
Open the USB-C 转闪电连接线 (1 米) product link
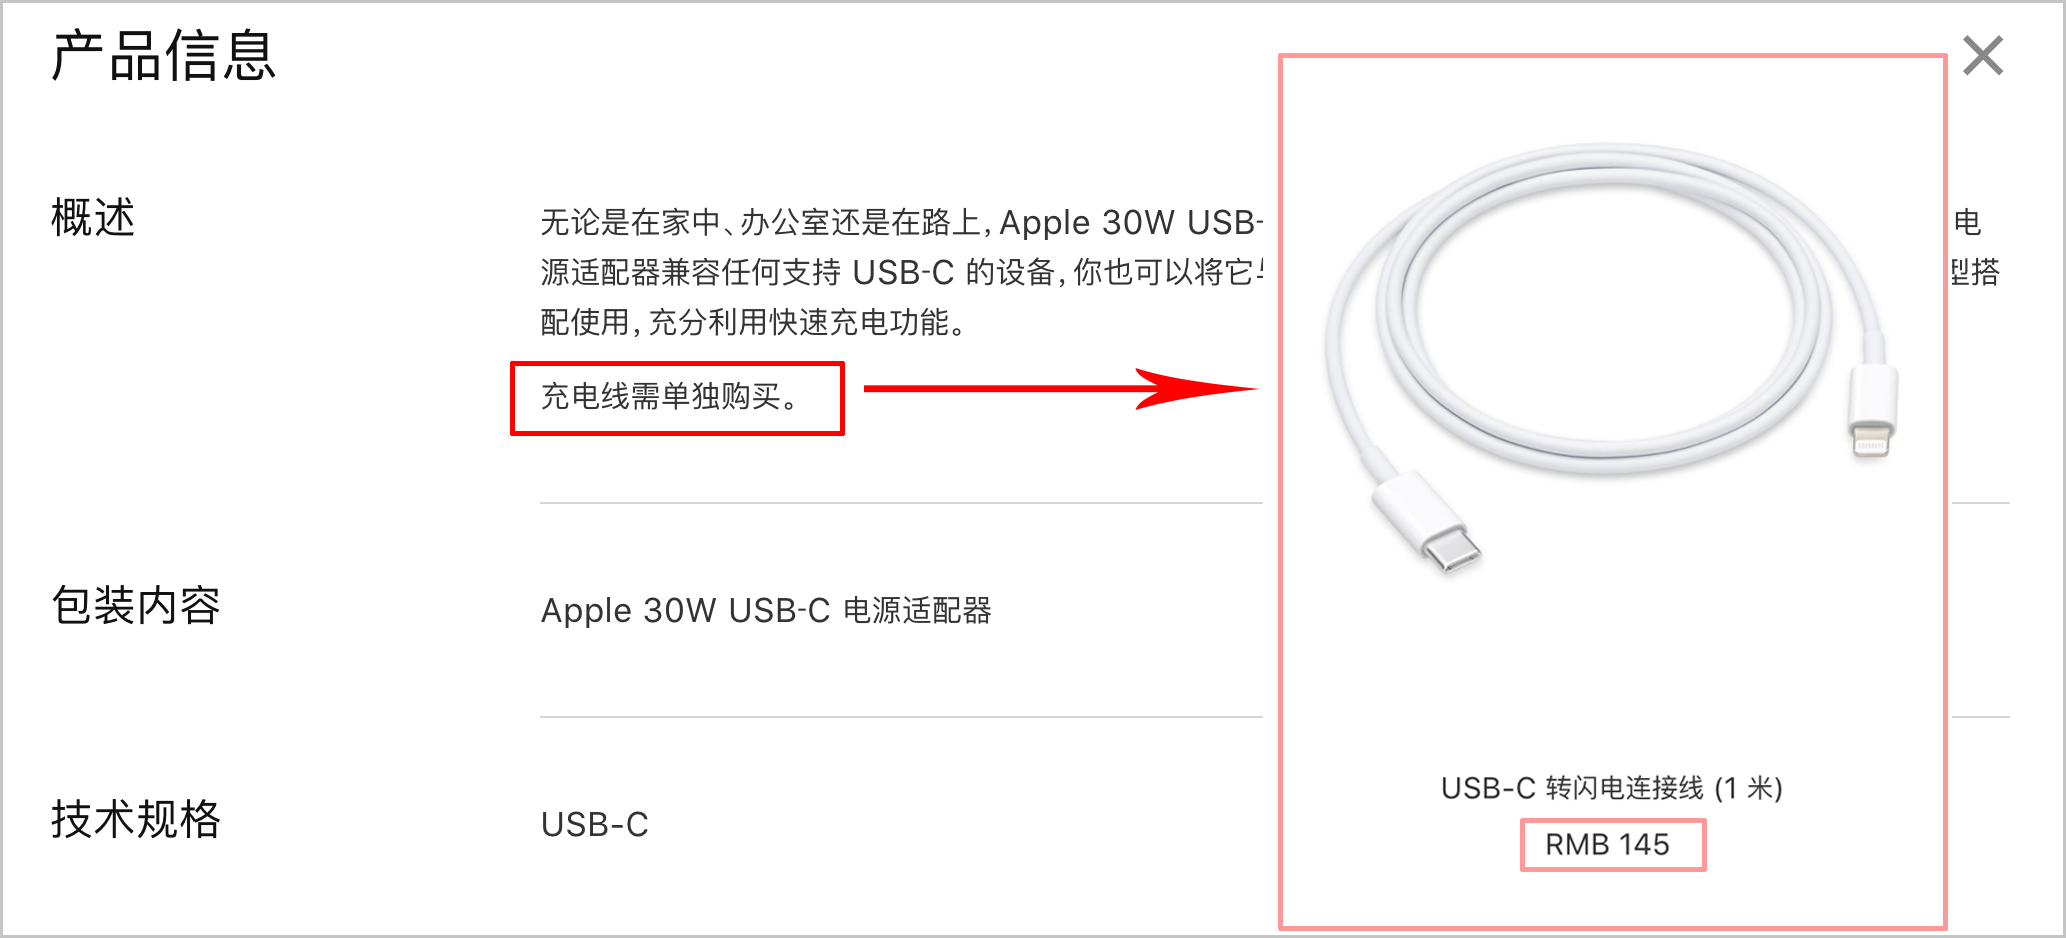[x=1611, y=788]
